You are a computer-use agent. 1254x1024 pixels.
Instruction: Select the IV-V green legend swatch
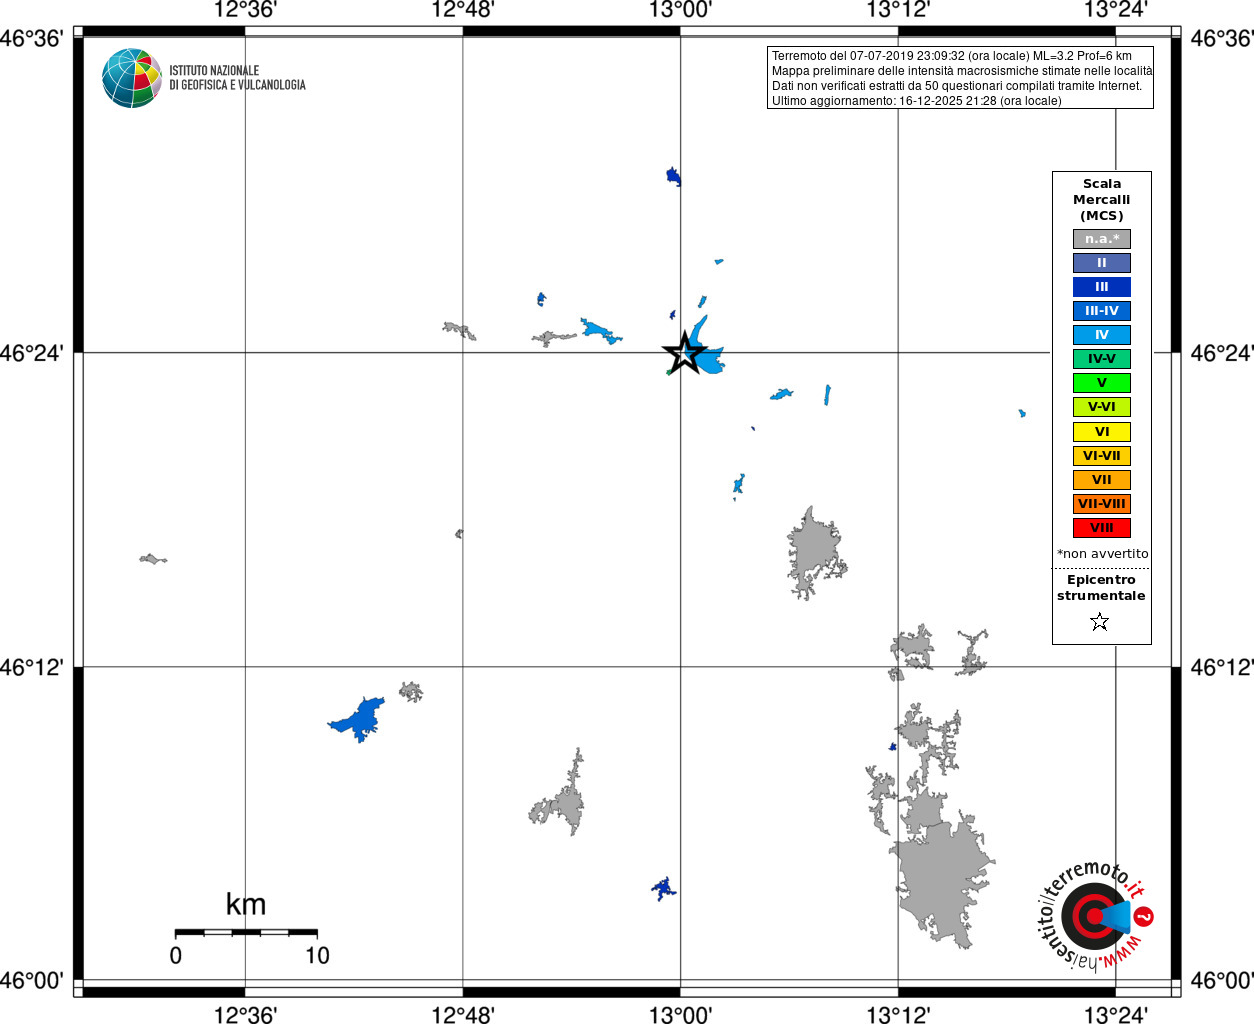(1102, 359)
